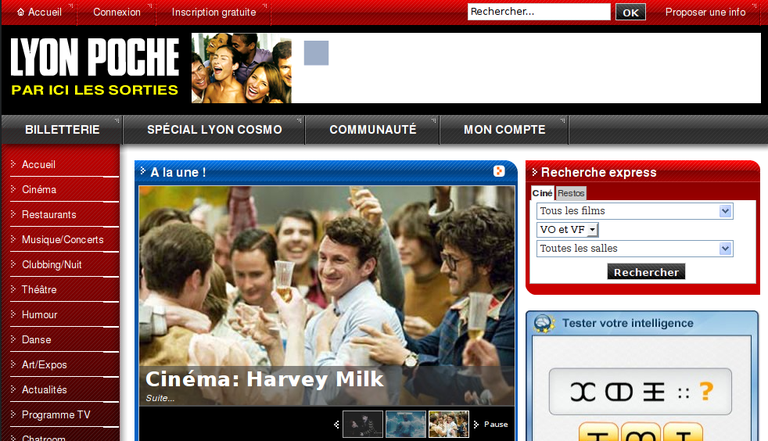Click the smiling people banner image

[x=241, y=68]
